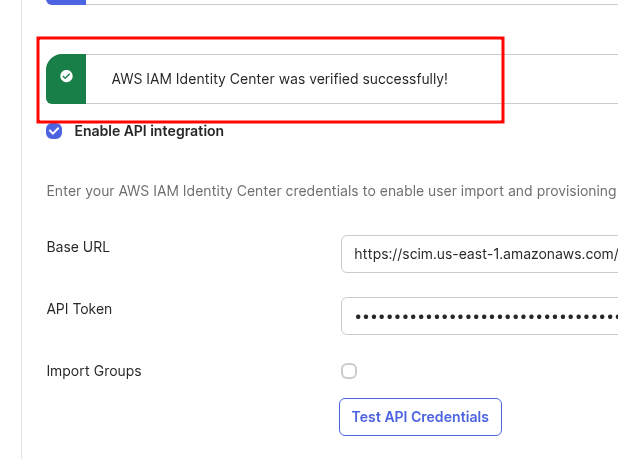Screen dimensions: 618x459
Task: Focus the API Token password field
Action: click(480, 316)
